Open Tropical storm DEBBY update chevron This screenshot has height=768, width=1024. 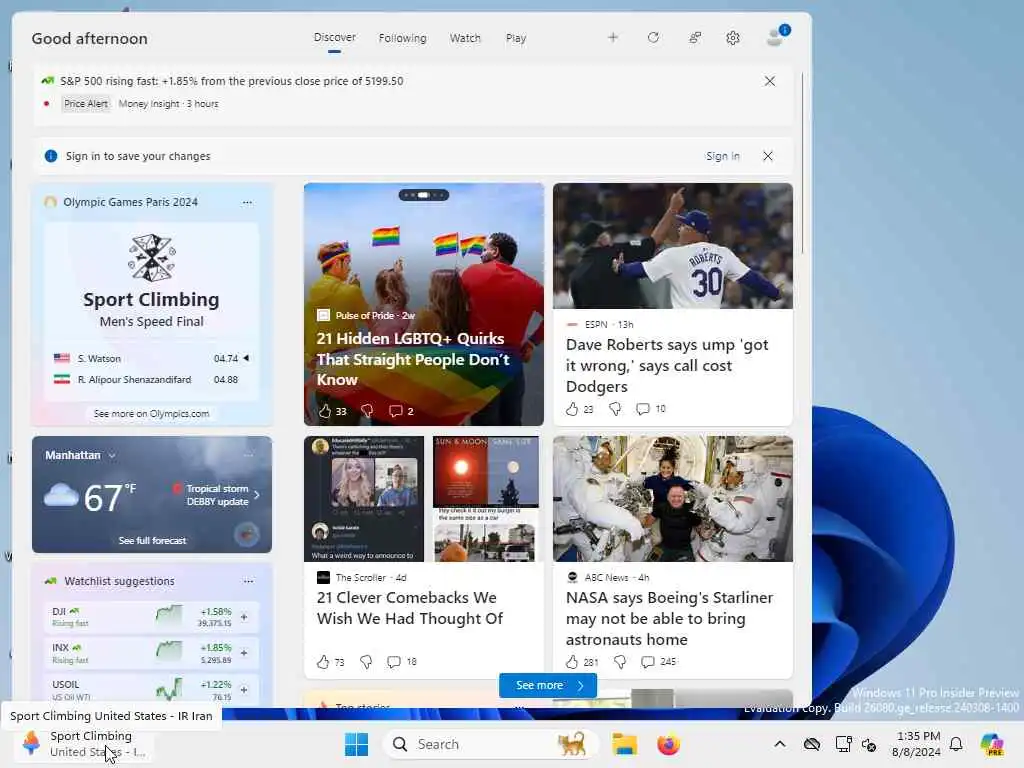click(x=257, y=495)
